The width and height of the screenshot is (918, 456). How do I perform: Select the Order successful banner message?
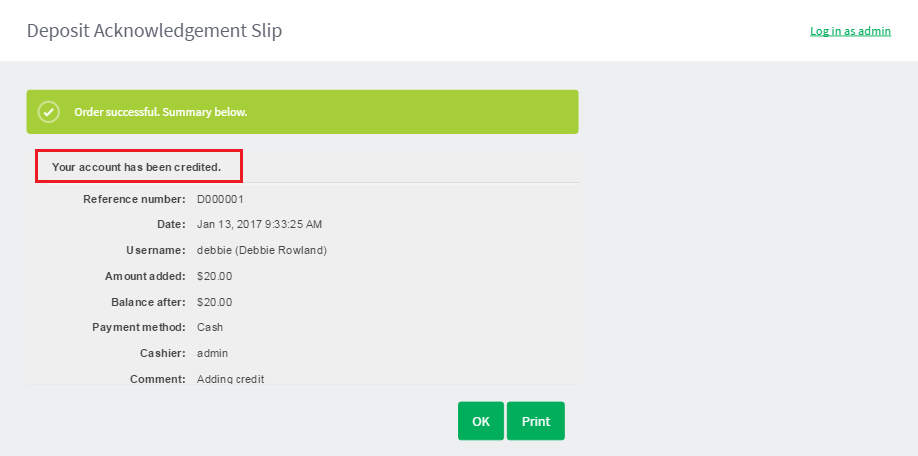pos(161,112)
